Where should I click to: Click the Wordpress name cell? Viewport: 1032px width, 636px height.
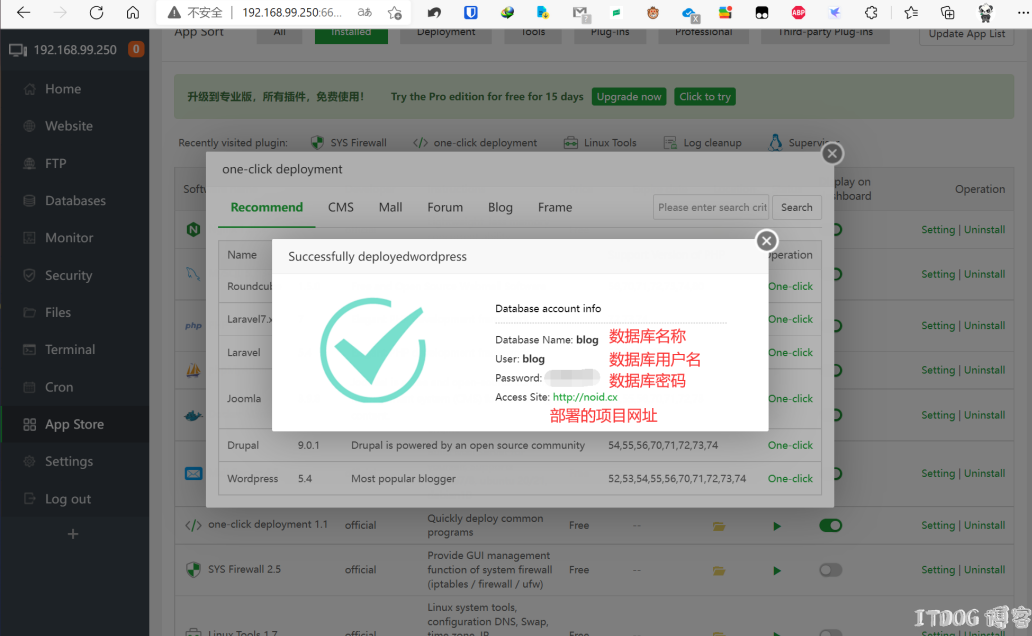point(253,479)
